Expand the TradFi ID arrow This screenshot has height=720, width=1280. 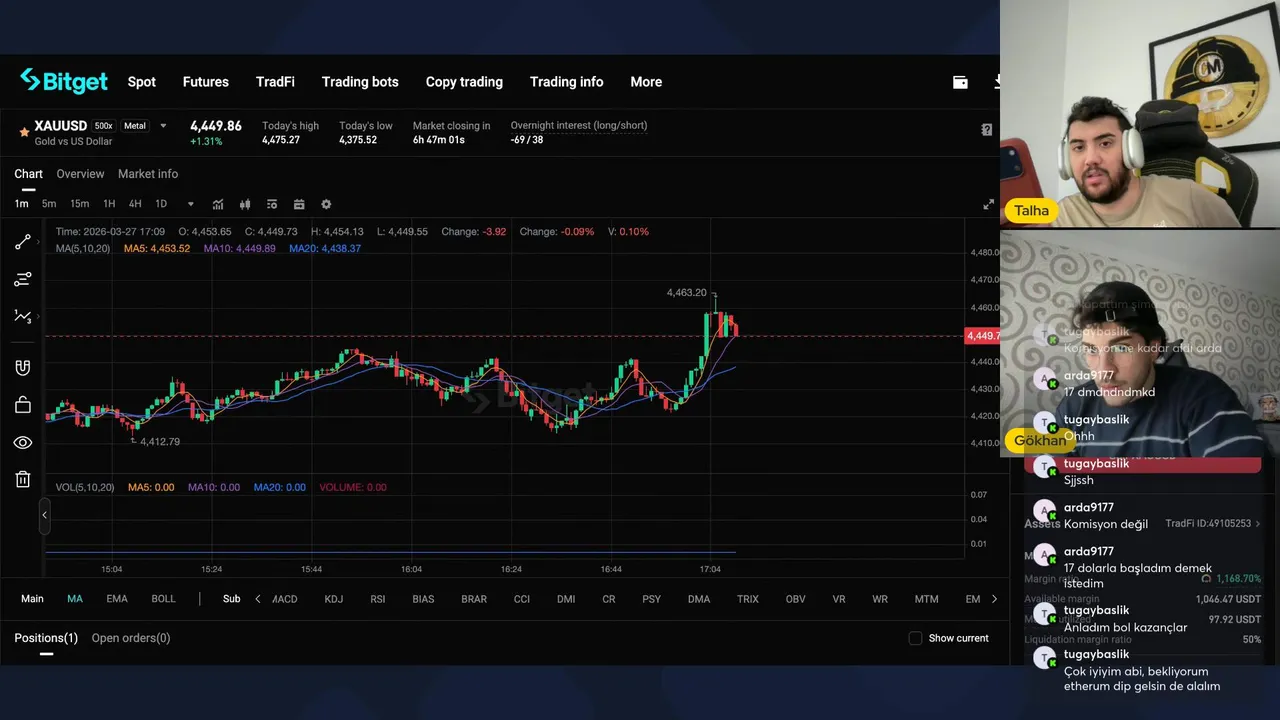[x=1258, y=523]
